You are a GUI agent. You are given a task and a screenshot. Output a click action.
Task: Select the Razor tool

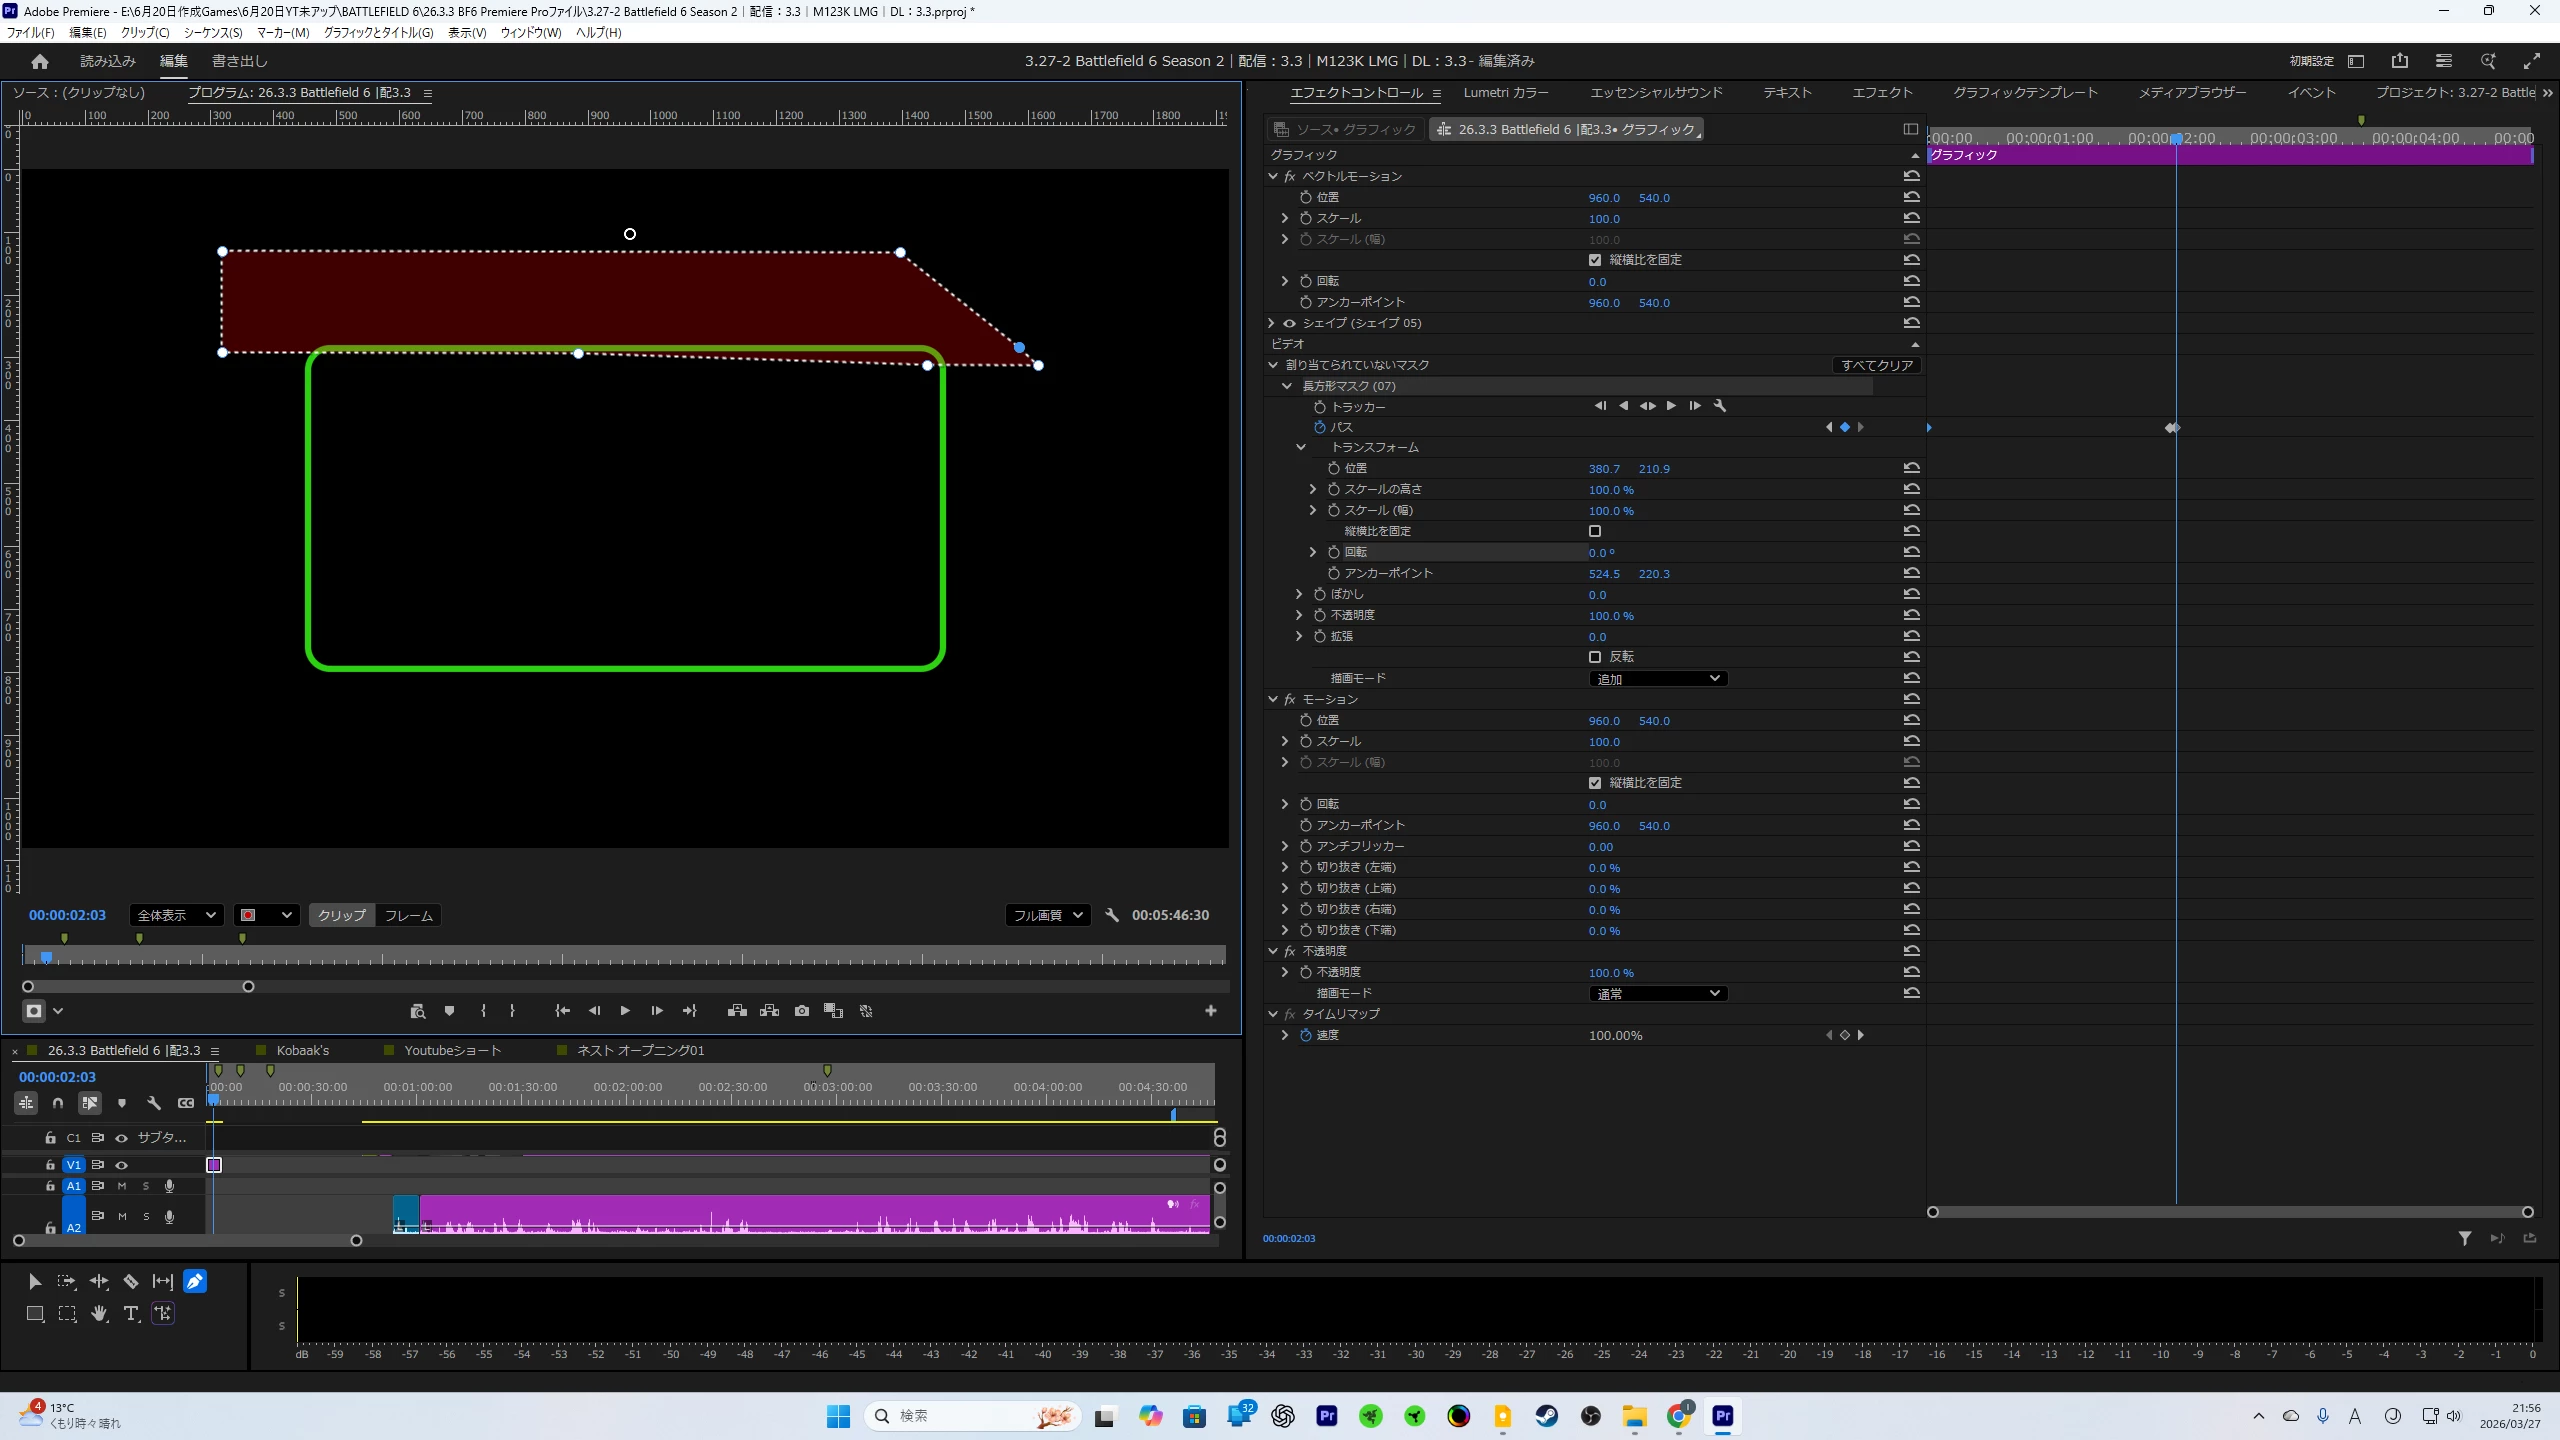point(131,1281)
